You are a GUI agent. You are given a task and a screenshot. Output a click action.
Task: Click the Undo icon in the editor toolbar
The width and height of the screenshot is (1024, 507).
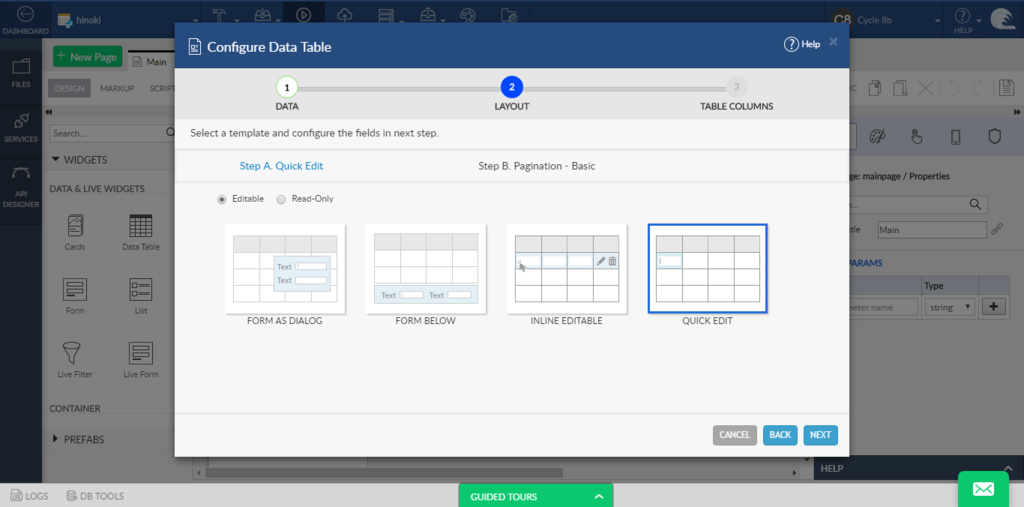[x=953, y=88]
